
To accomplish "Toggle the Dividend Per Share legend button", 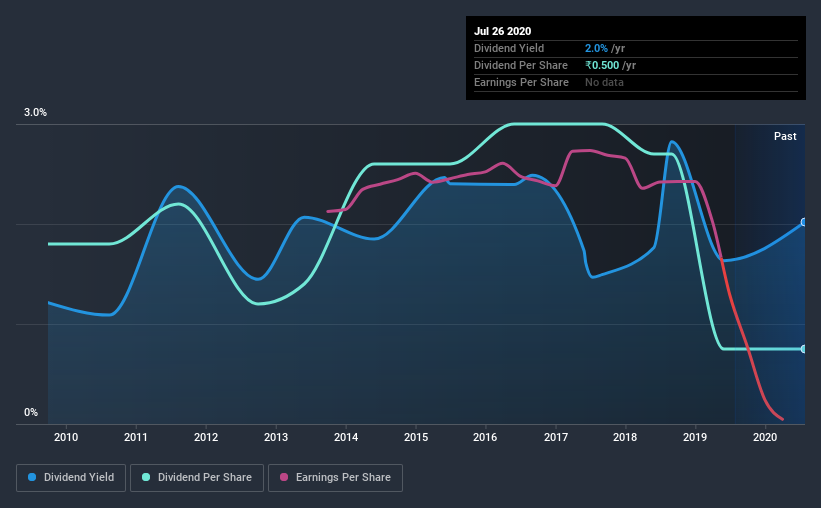I will coord(197,478).
